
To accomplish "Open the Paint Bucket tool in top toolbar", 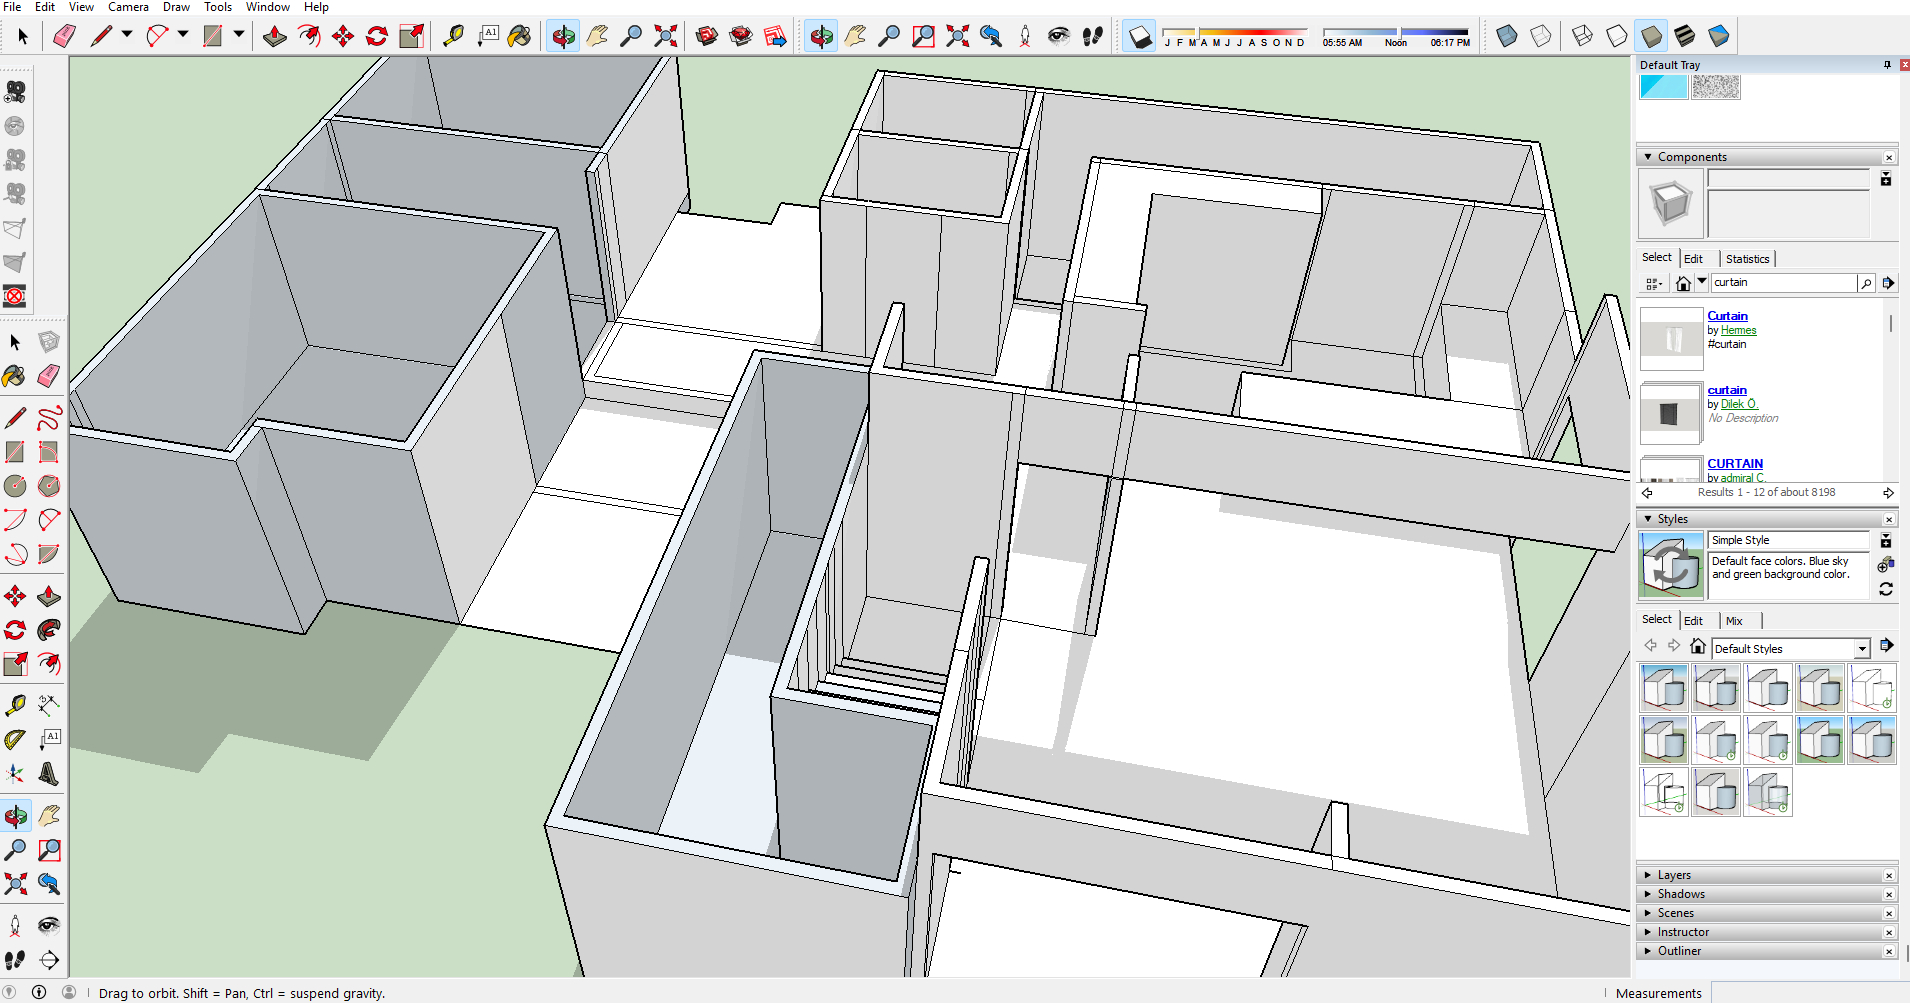I will pos(519,37).
